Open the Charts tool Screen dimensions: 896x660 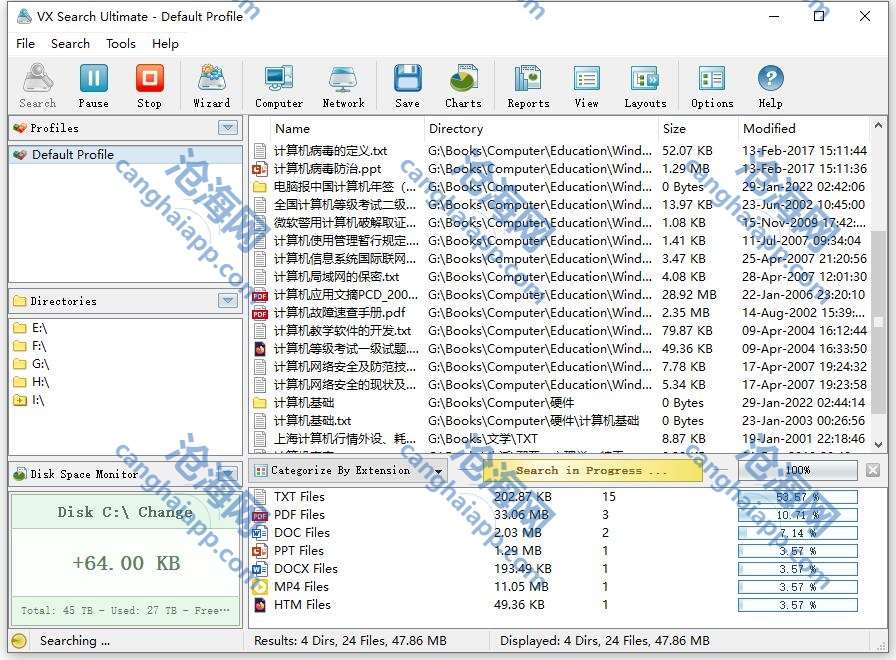[463, 85]
